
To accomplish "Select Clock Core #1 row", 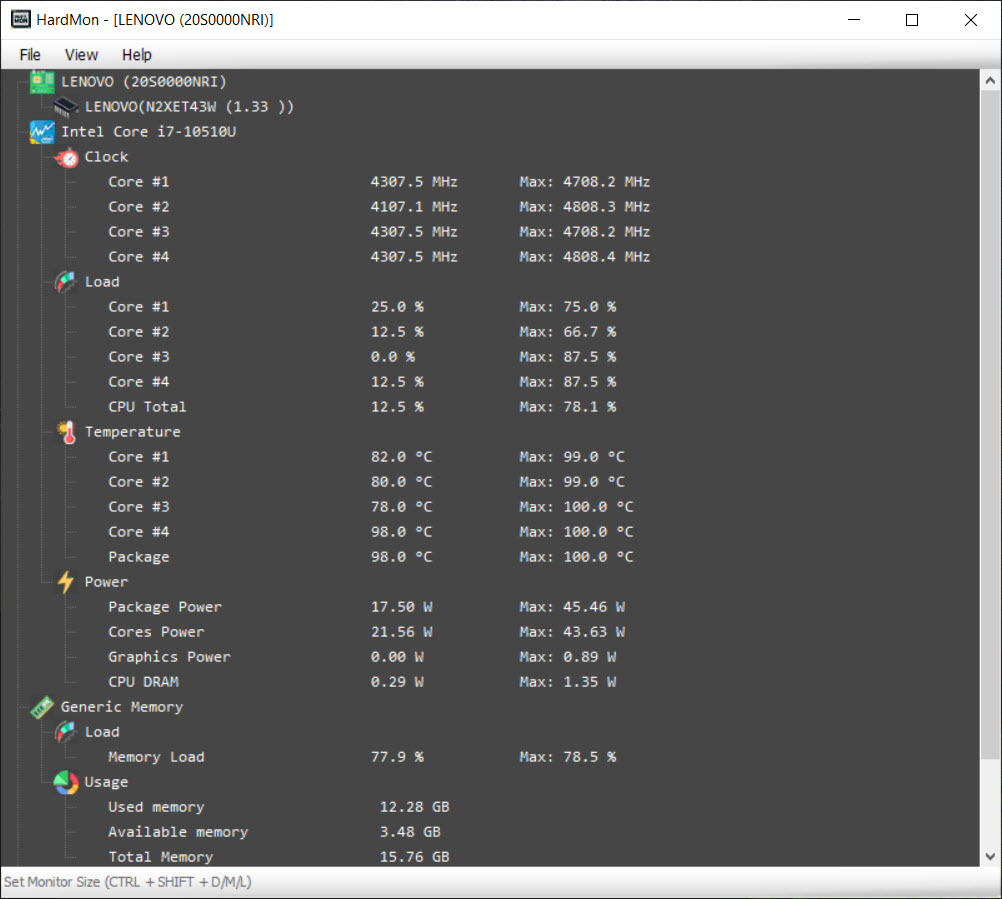I will tap(139, 181).
